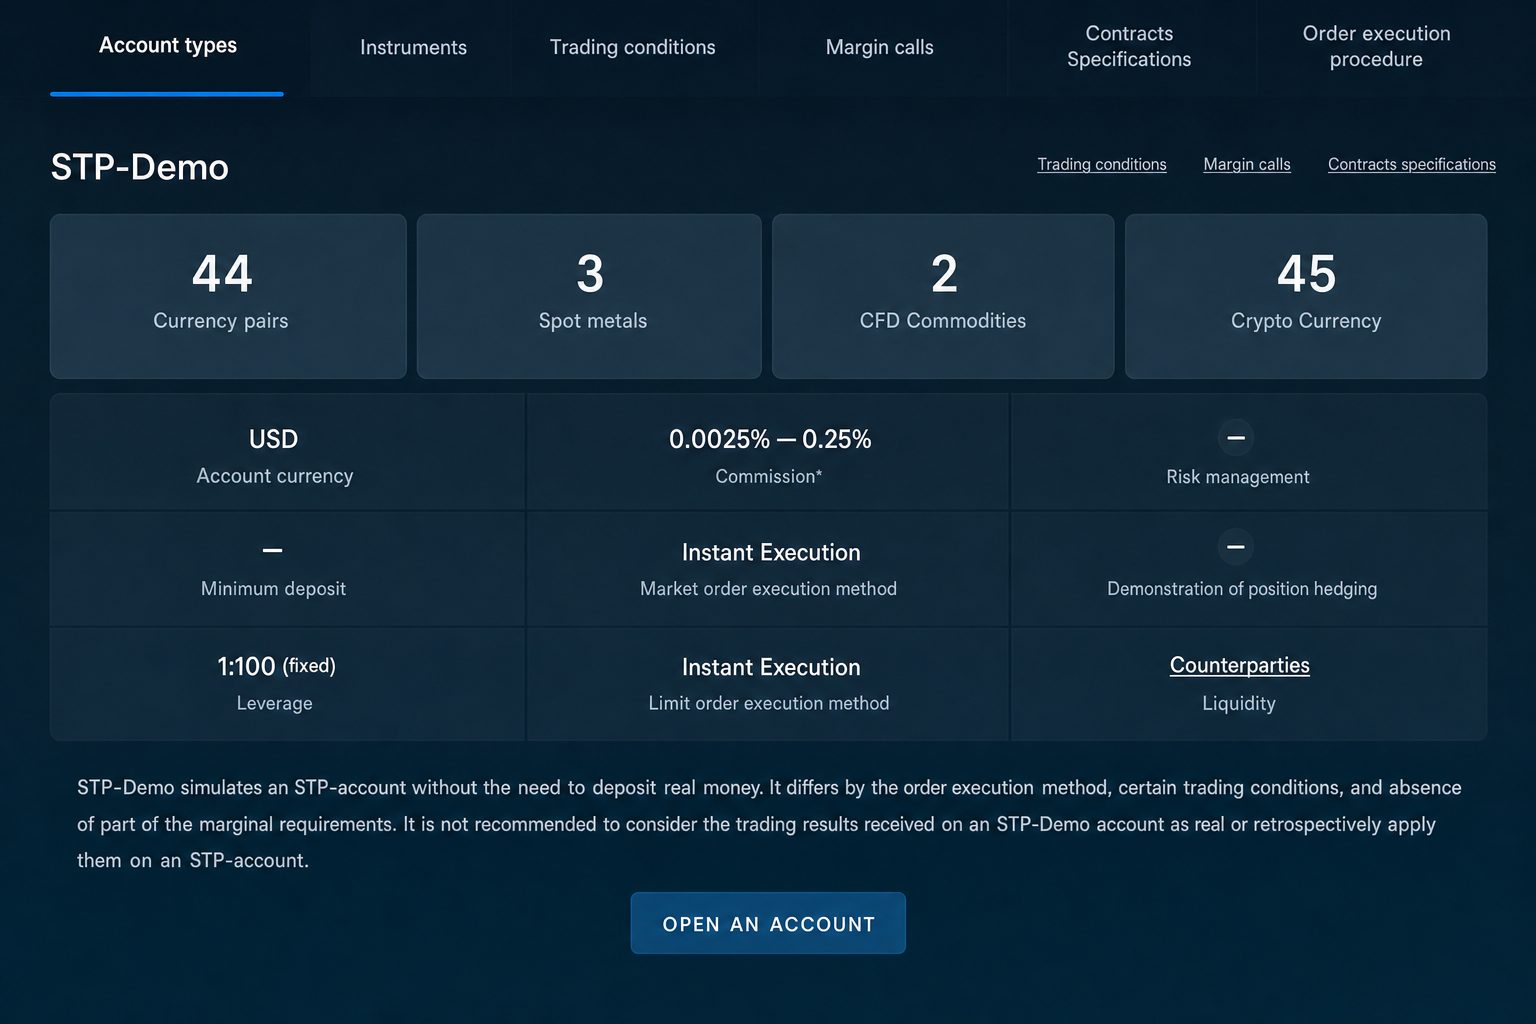Select the Account types tab
Image resolution: width=1536 pixels, height=1024 pixels.
coord(167,46)
